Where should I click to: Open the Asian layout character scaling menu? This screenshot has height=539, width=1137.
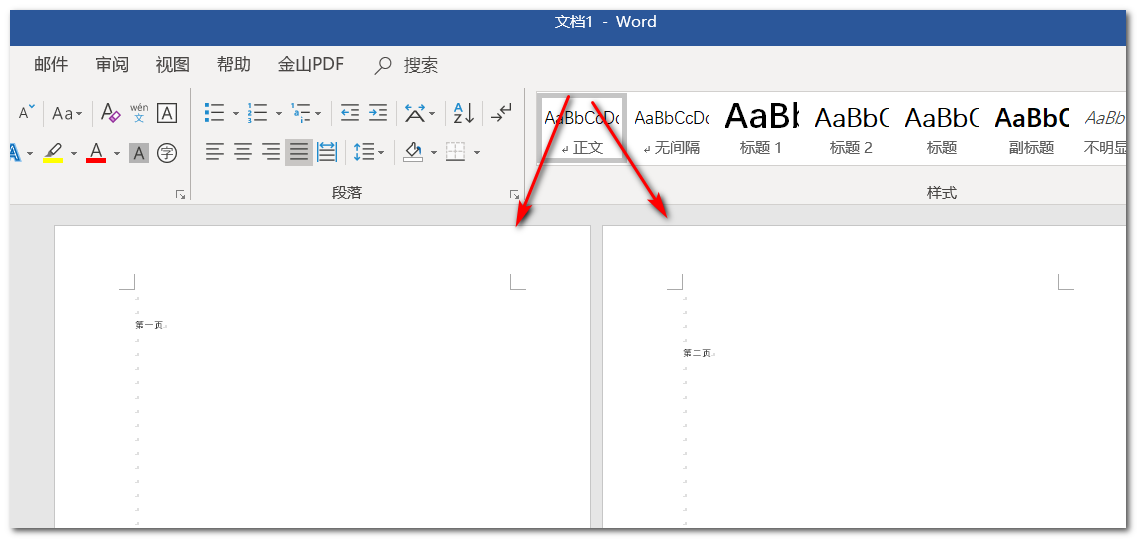[x=420, y=113]
